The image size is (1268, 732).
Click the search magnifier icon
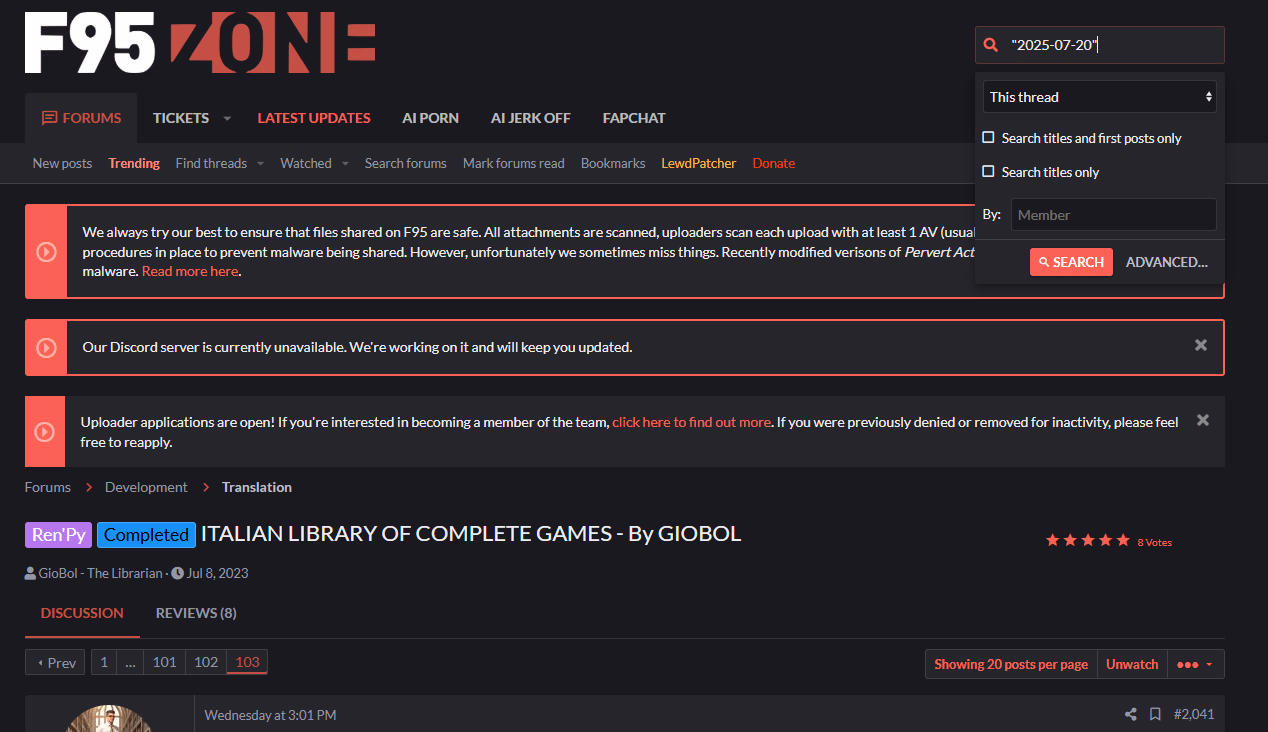(991, 45)
